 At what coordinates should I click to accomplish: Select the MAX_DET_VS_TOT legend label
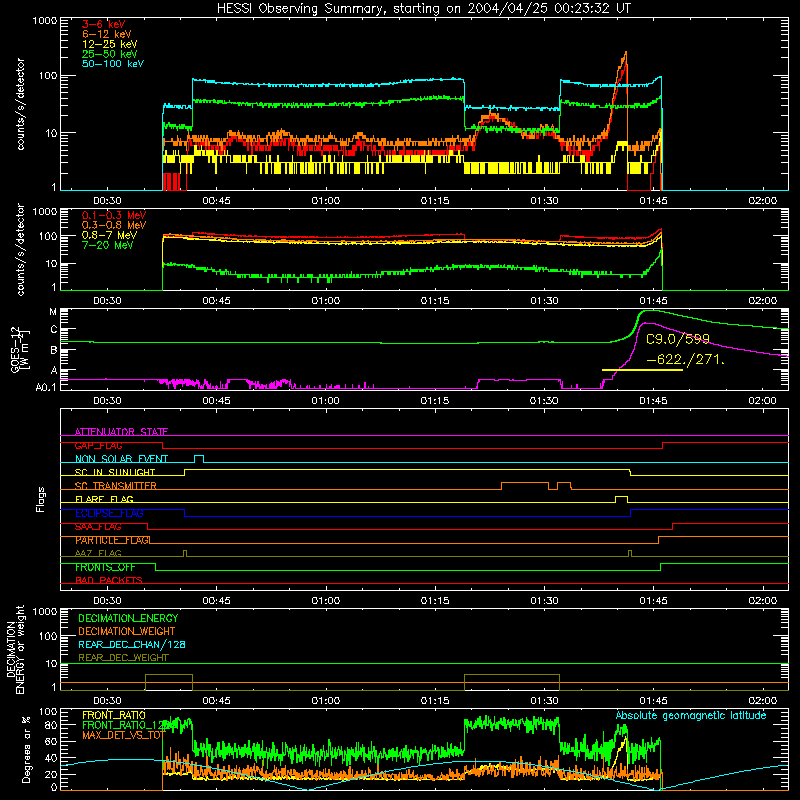[123, 735]
